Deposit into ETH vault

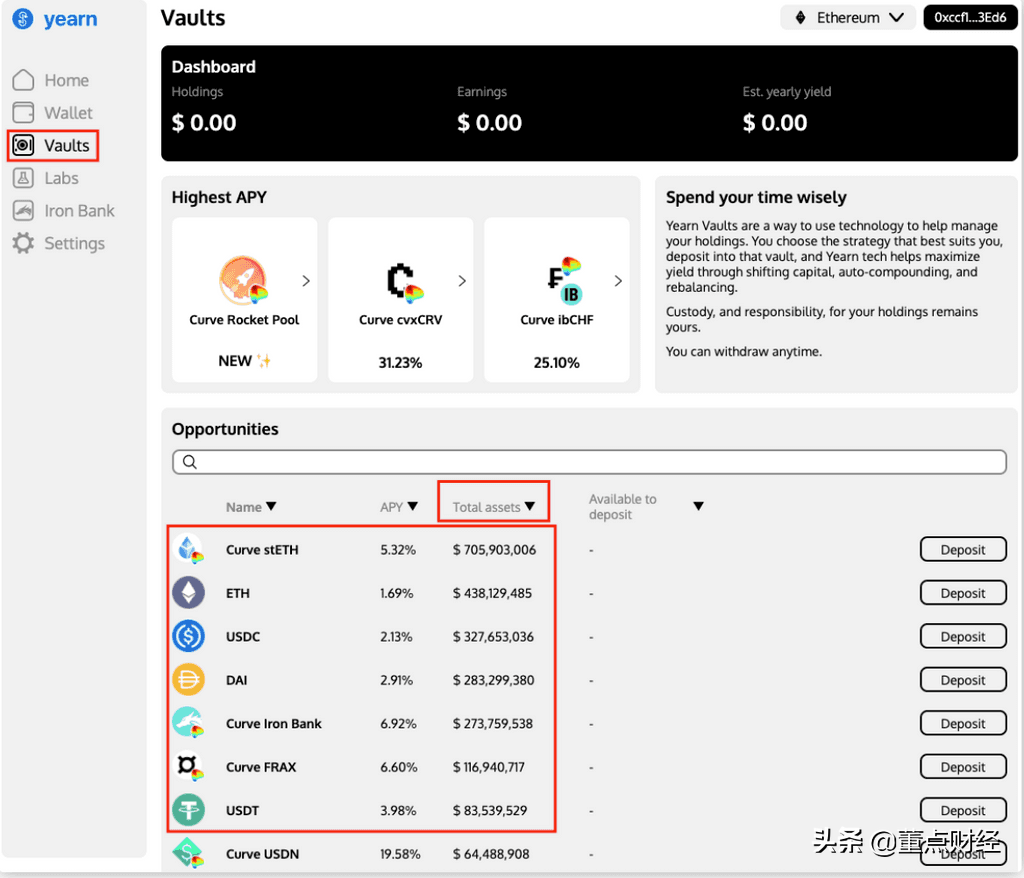[963, 593]
